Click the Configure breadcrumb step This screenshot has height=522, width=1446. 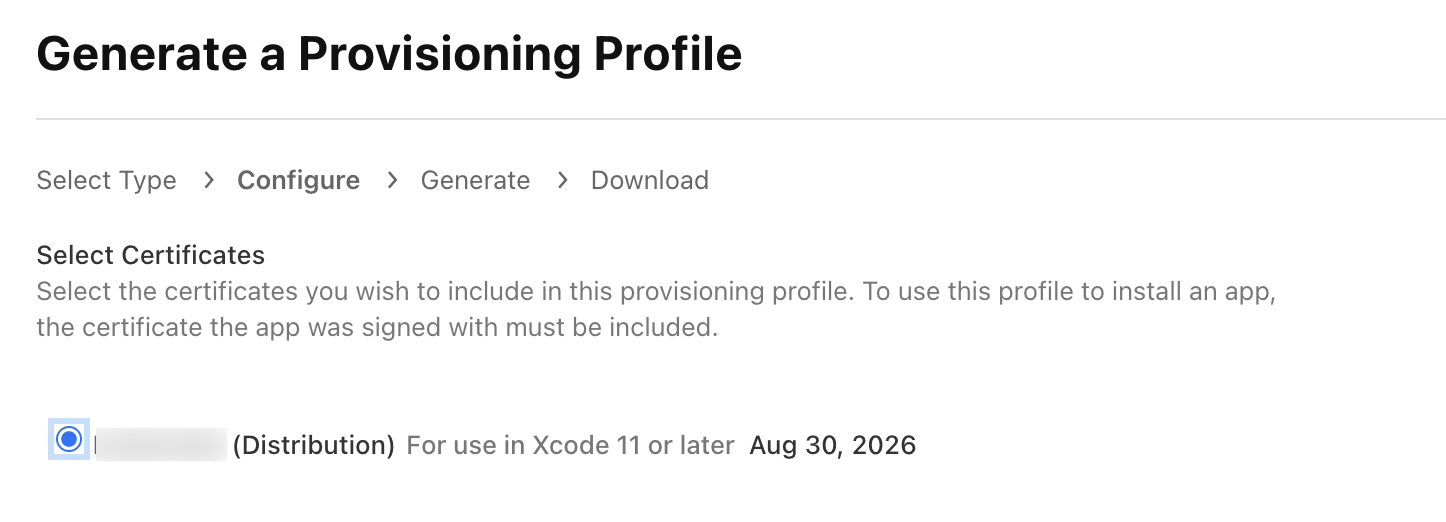tap(298, 181)
